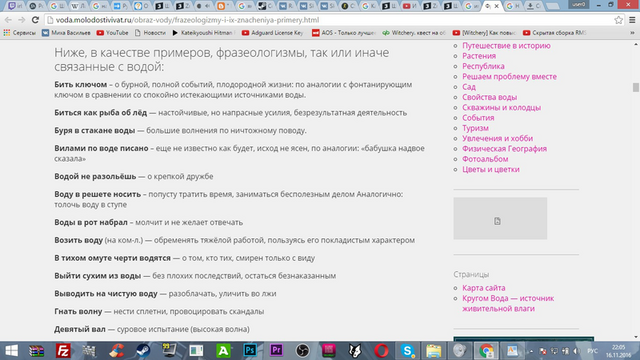
Task: Open the Физическая География category
Action: 504,149
